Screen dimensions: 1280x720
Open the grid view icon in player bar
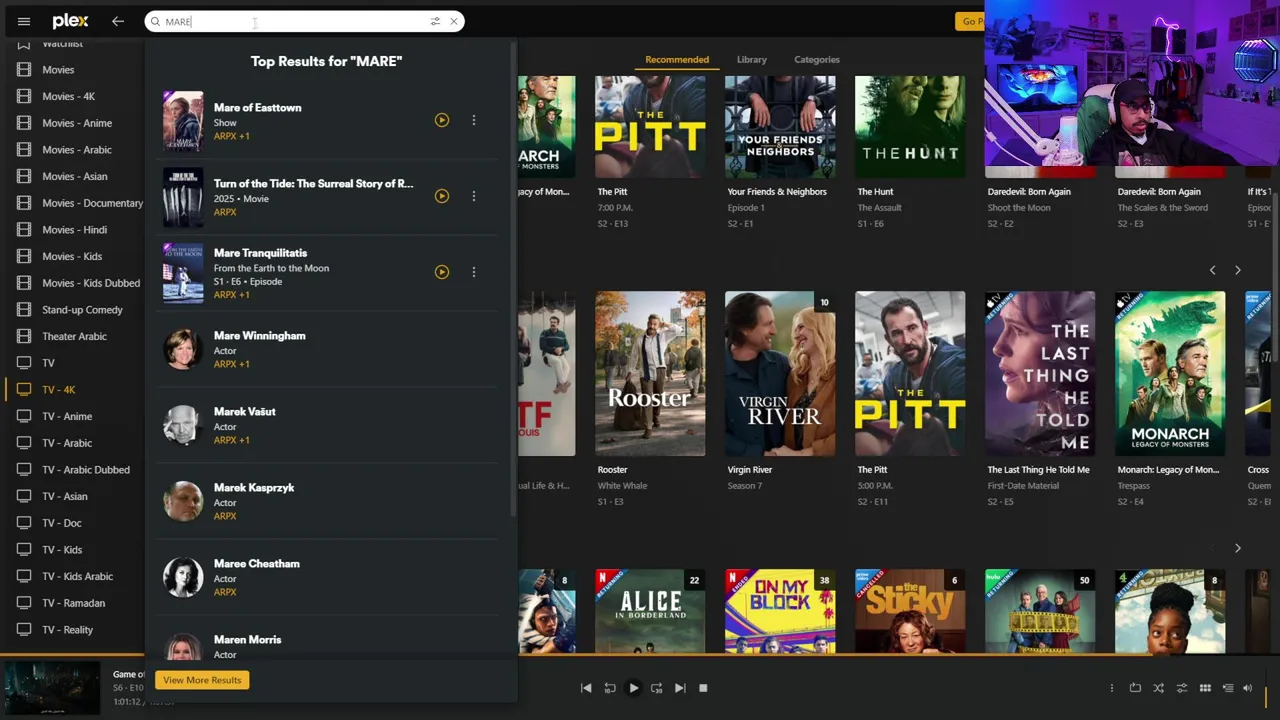1205,688
